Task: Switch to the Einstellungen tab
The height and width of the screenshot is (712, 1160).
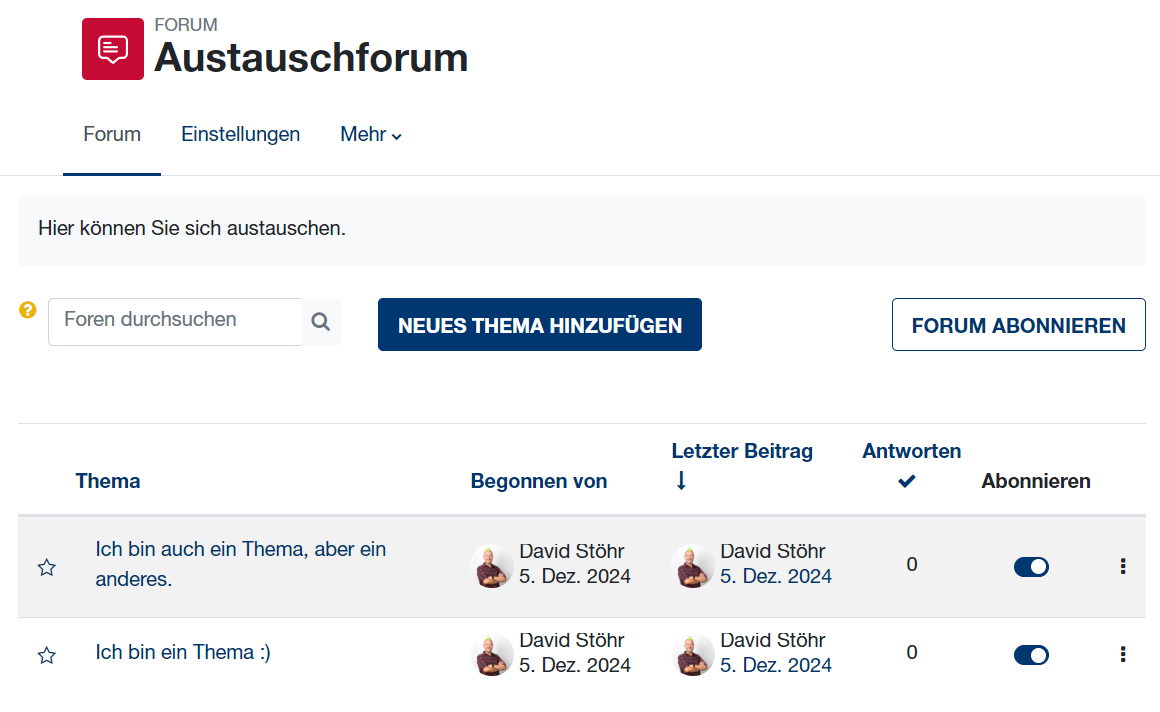Action: point(240,134)
